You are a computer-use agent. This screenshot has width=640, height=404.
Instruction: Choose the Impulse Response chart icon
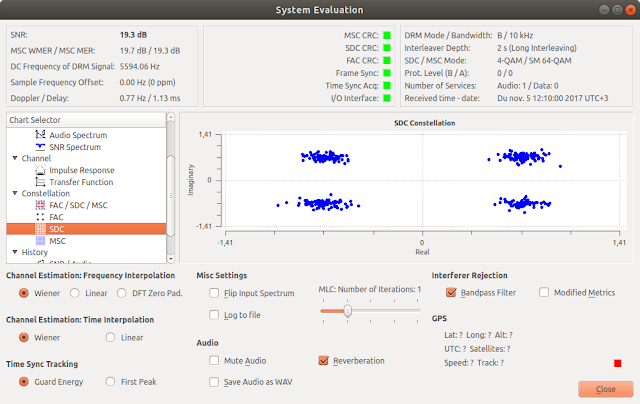(40, 170)
